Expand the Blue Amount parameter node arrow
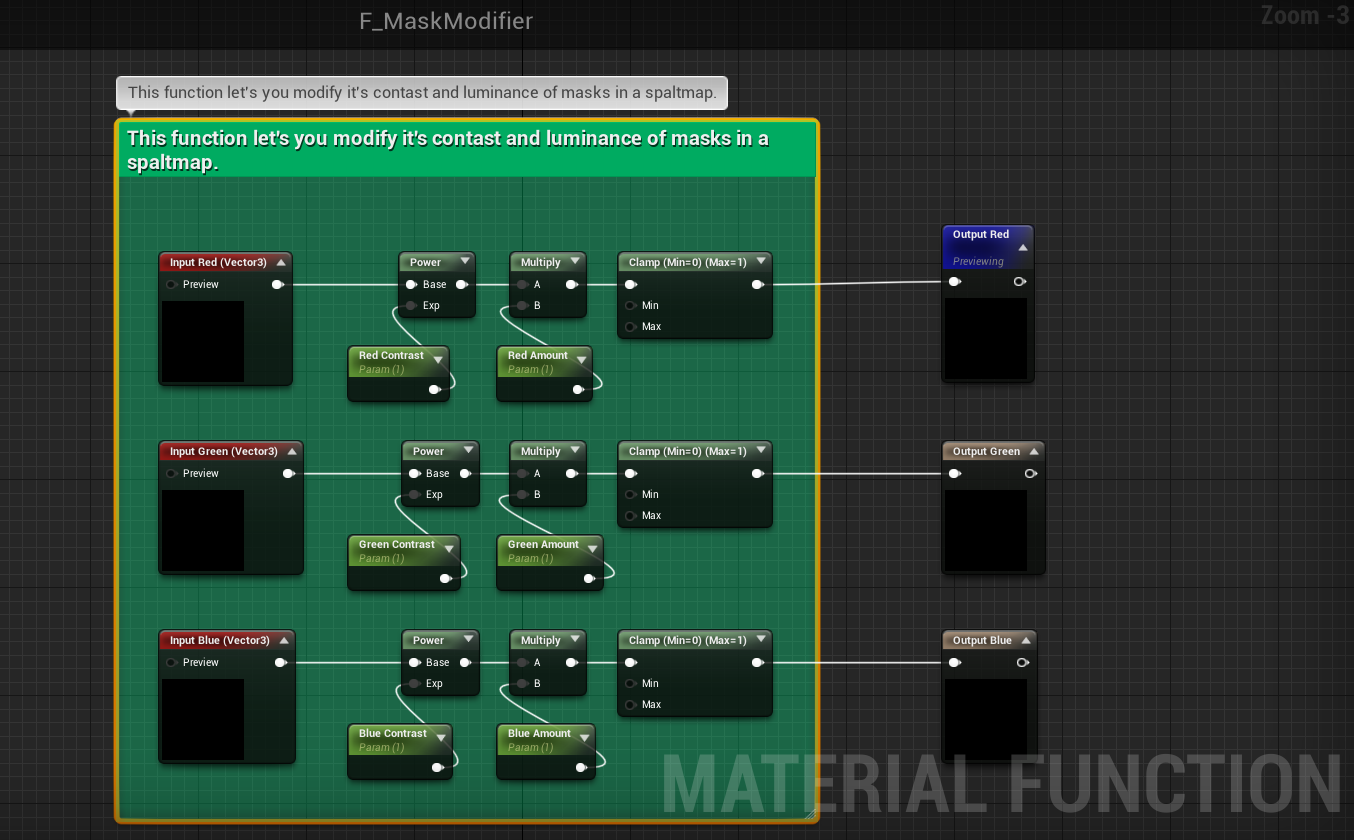 584,738
